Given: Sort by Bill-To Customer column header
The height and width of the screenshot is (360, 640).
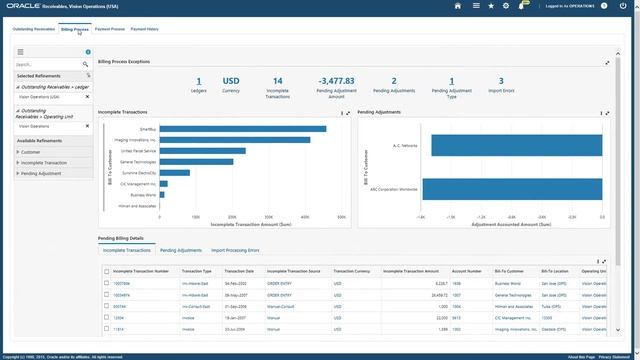Looking at the screenshot, I should 509,271.
